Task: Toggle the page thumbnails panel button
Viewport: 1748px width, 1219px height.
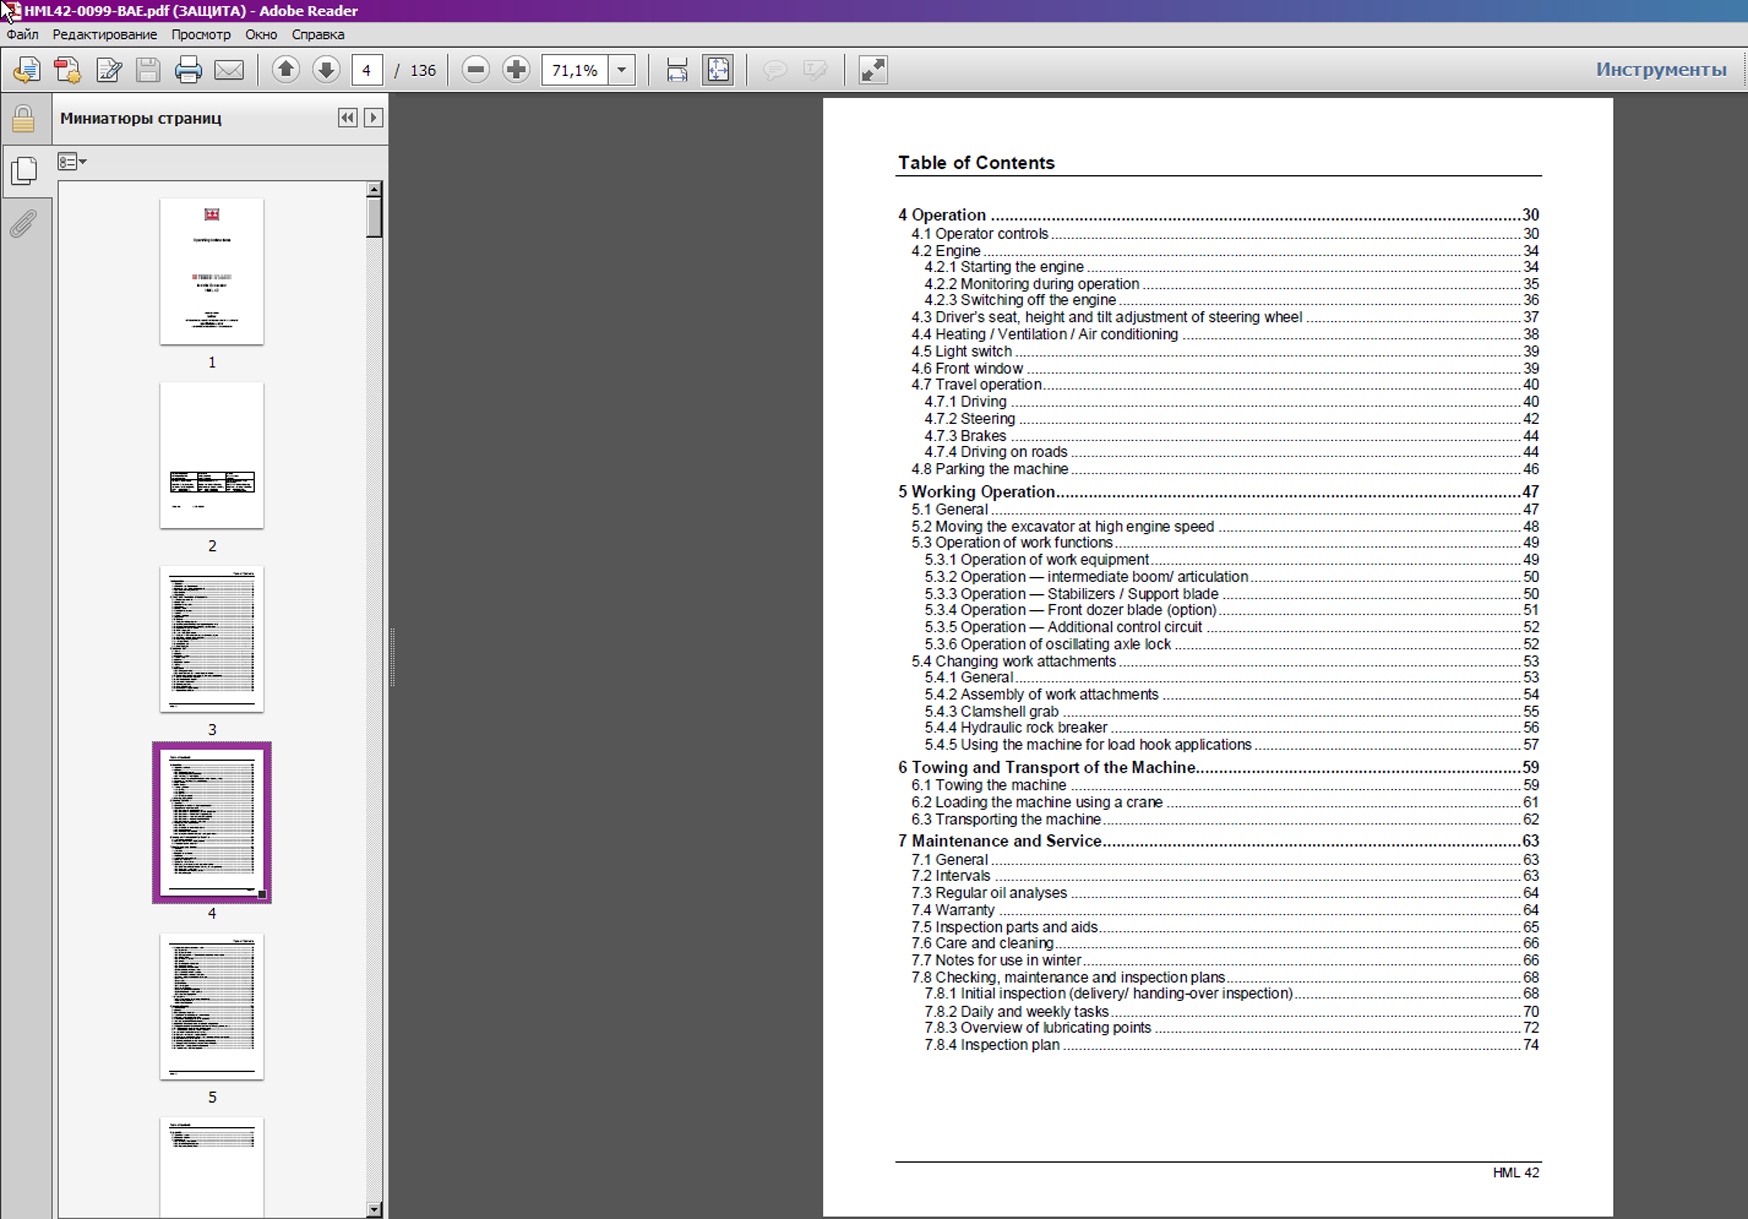Action: pyautogui.click(x=24, y=171)
